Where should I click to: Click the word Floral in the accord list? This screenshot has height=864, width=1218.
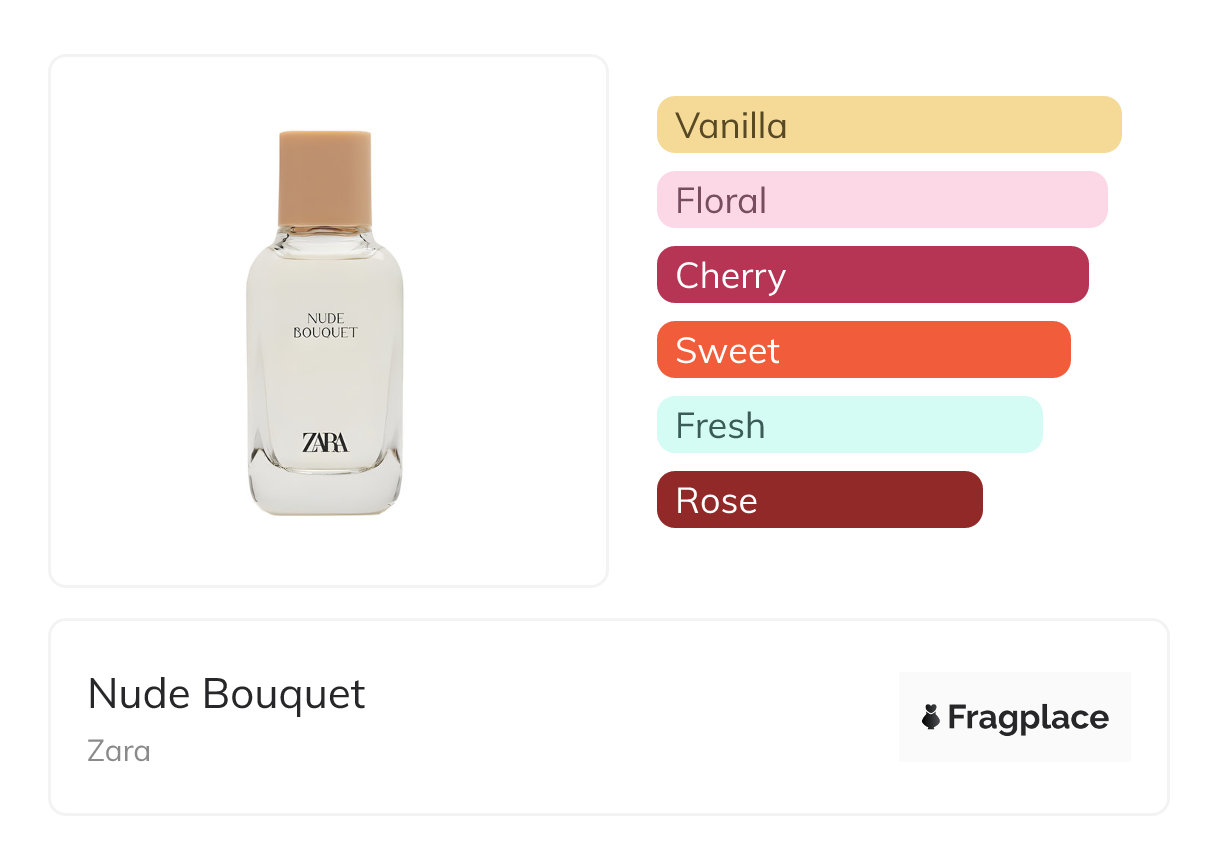721,201
